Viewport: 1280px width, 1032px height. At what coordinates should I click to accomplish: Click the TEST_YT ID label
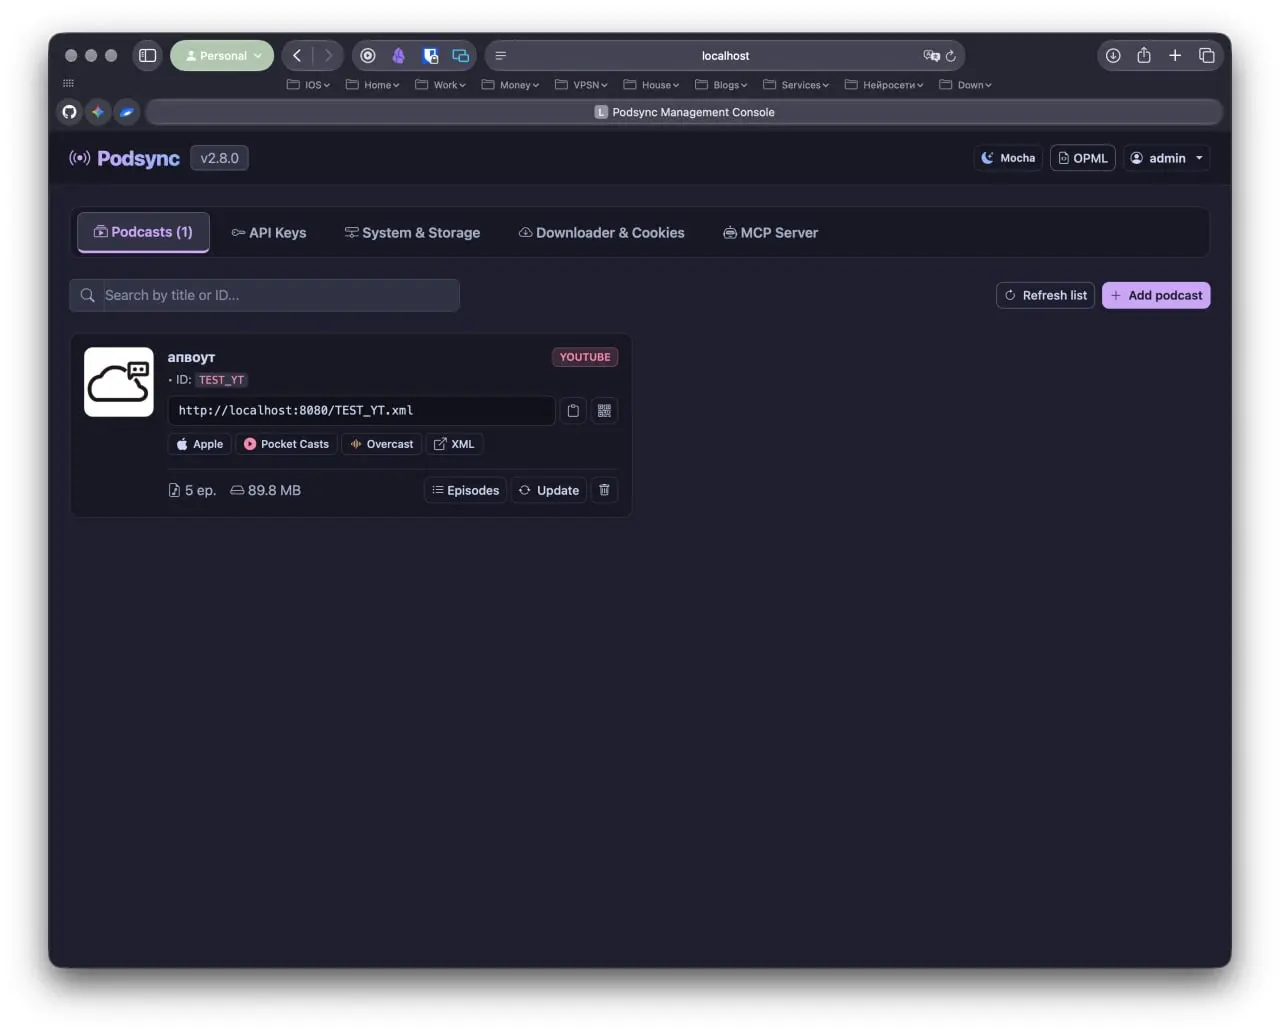tap(221, 380)
